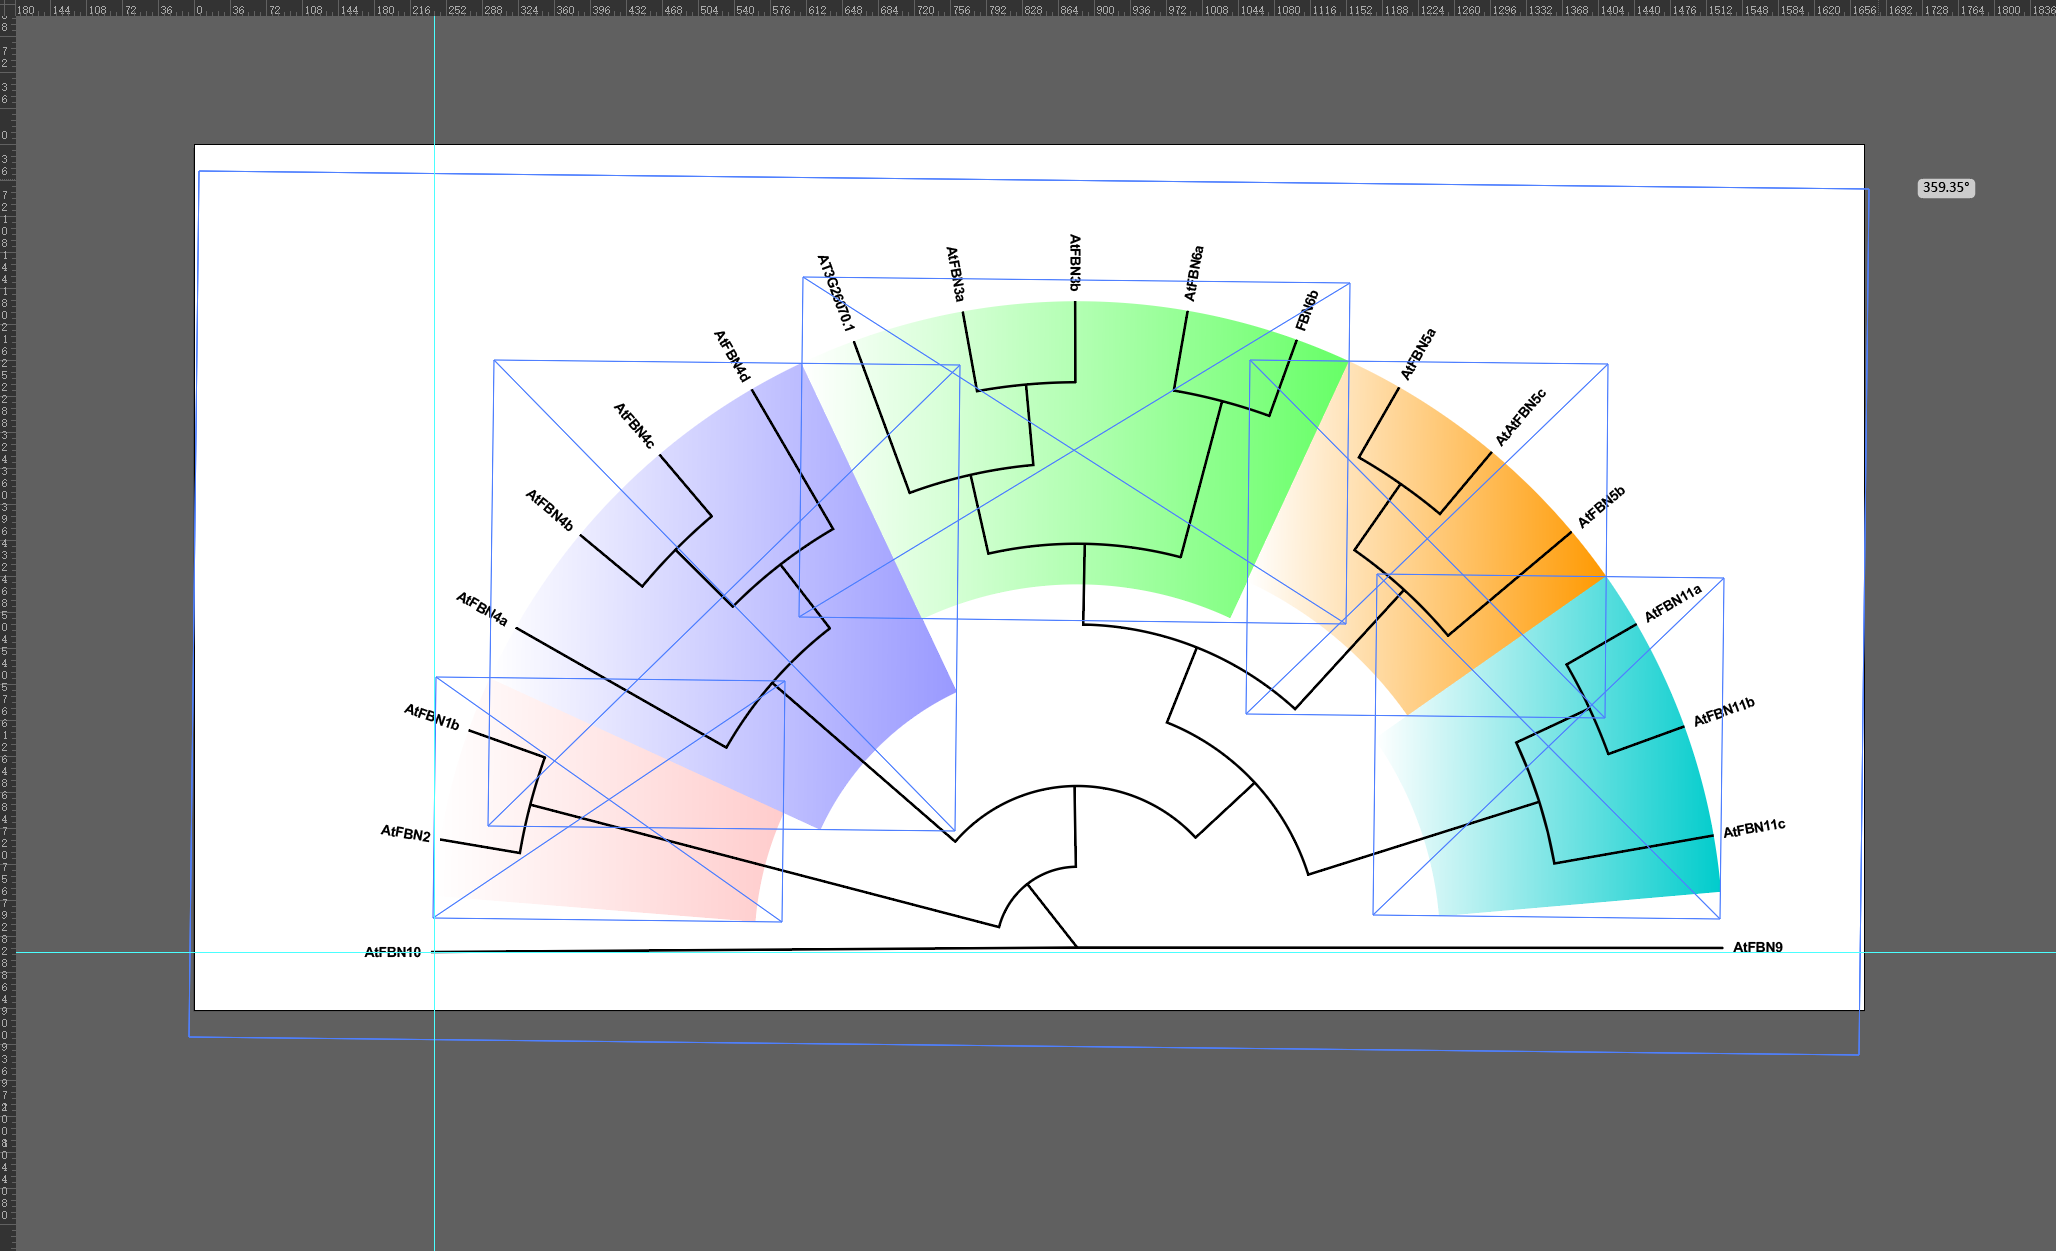Click the horizontal cyan guide line
Viewport: 2056px width, 1251px height.
coord(1960,952)
